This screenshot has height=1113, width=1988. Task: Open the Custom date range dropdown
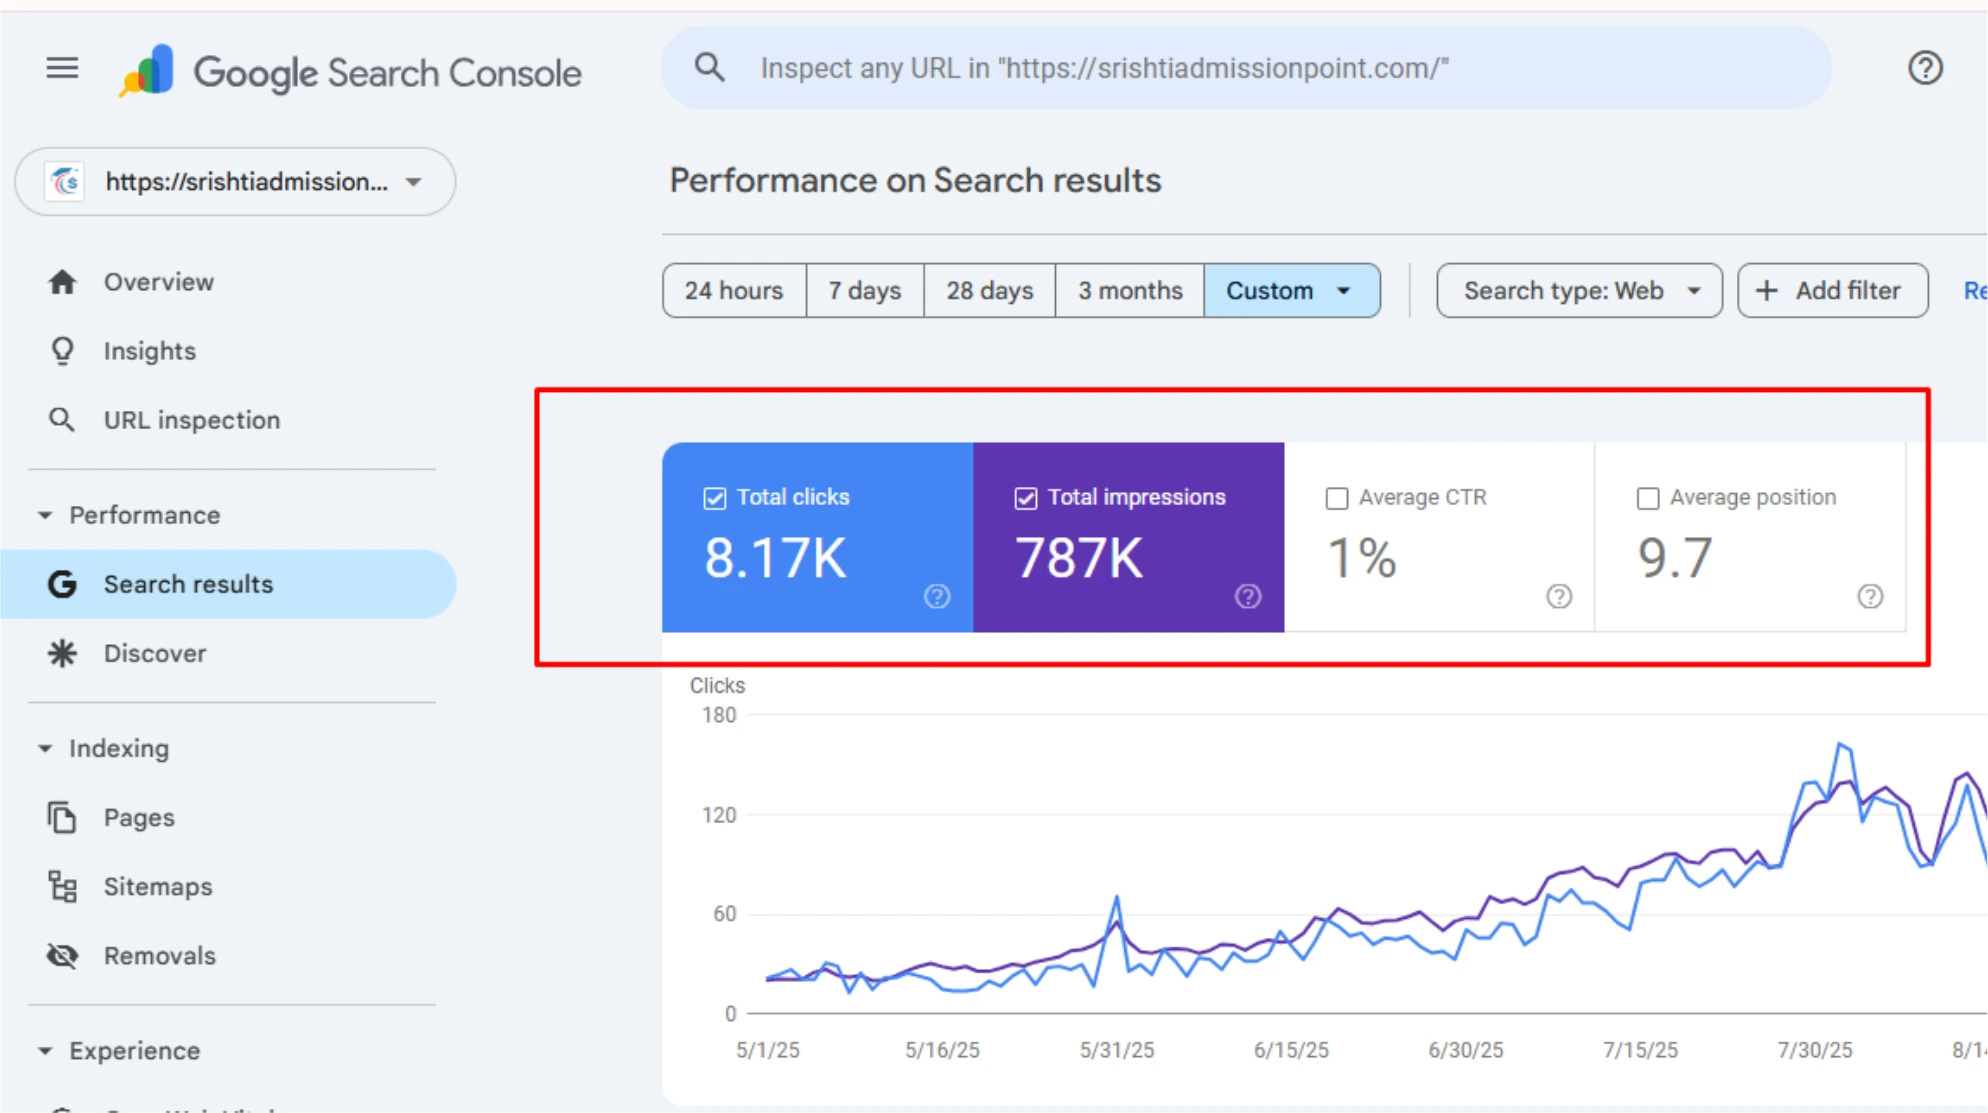pos(1290,291)
